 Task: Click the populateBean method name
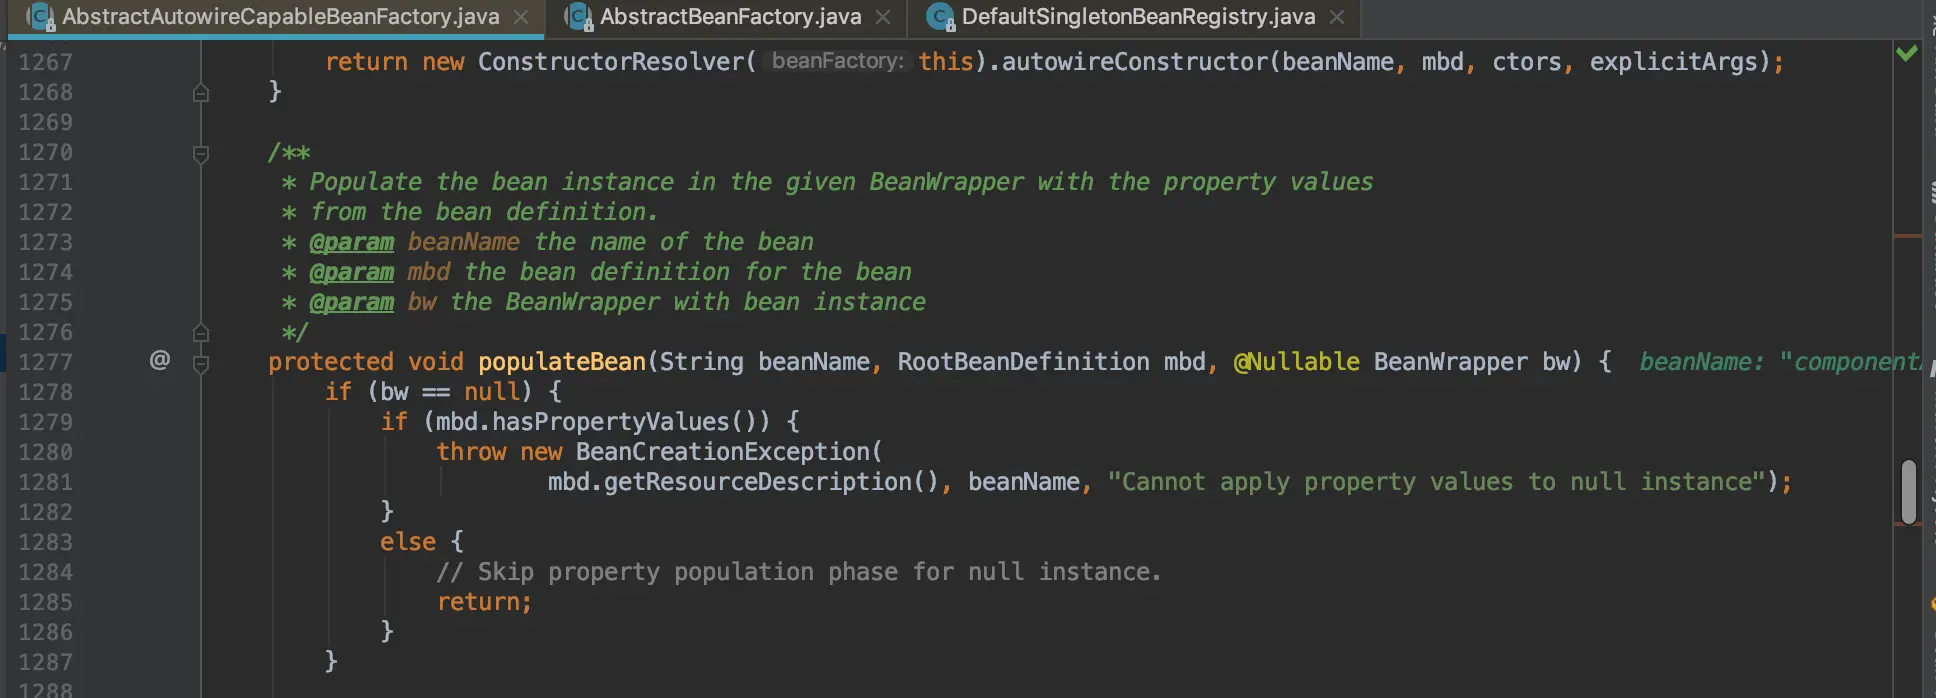562,362
